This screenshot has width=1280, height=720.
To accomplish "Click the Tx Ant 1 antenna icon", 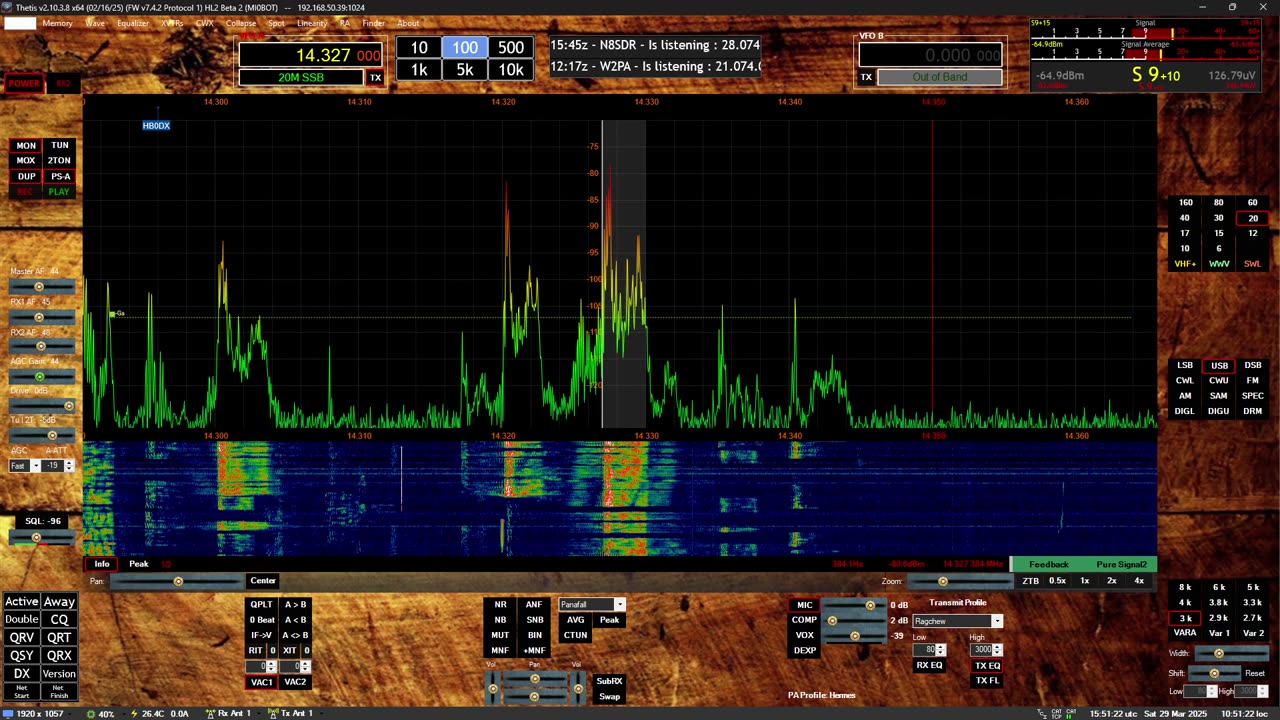I will [x=273, y=713].
